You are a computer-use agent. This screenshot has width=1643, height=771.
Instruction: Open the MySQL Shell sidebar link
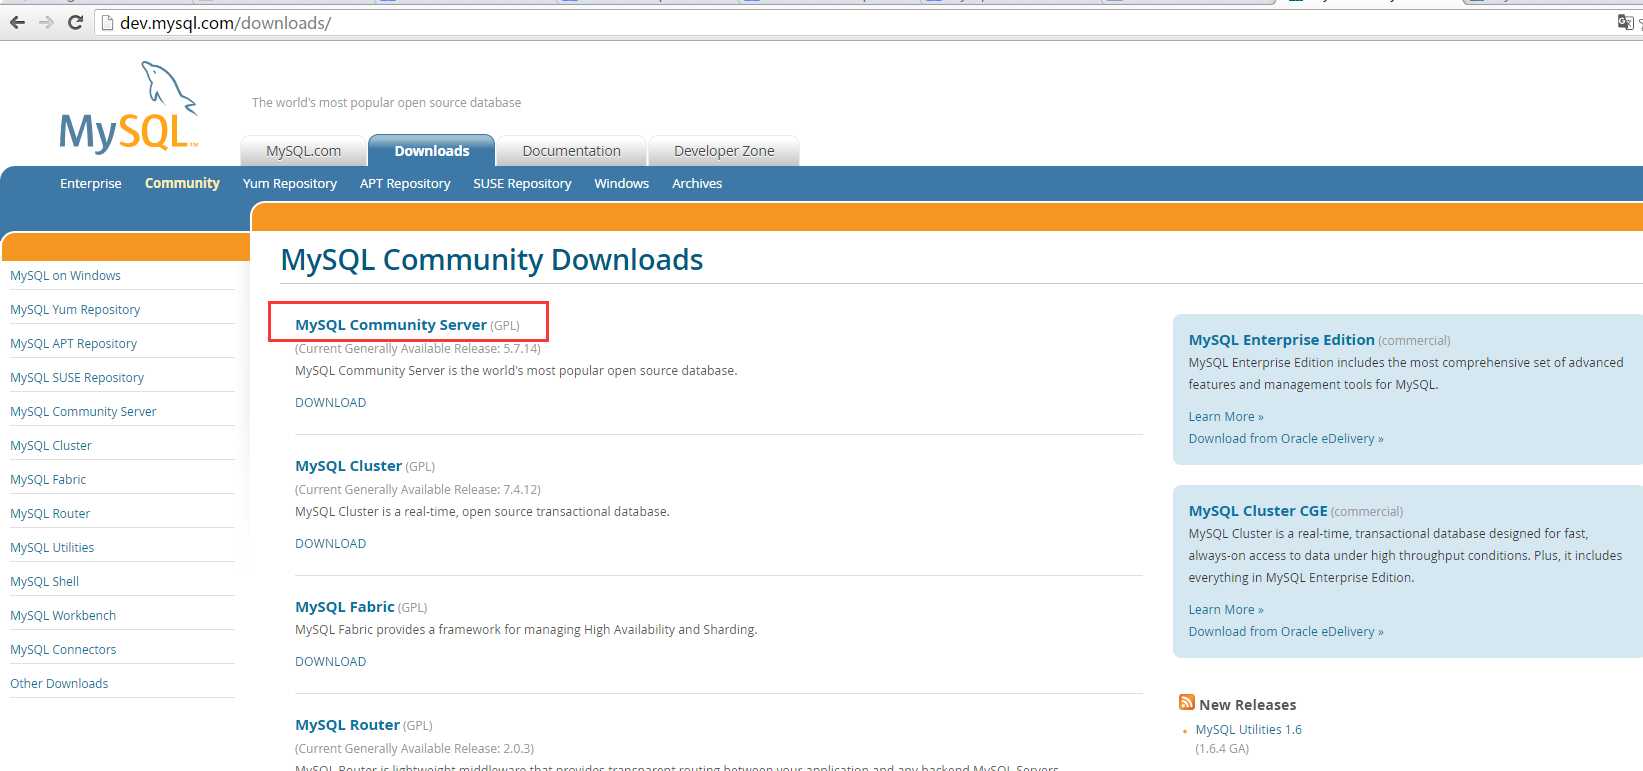pos(44,581)
